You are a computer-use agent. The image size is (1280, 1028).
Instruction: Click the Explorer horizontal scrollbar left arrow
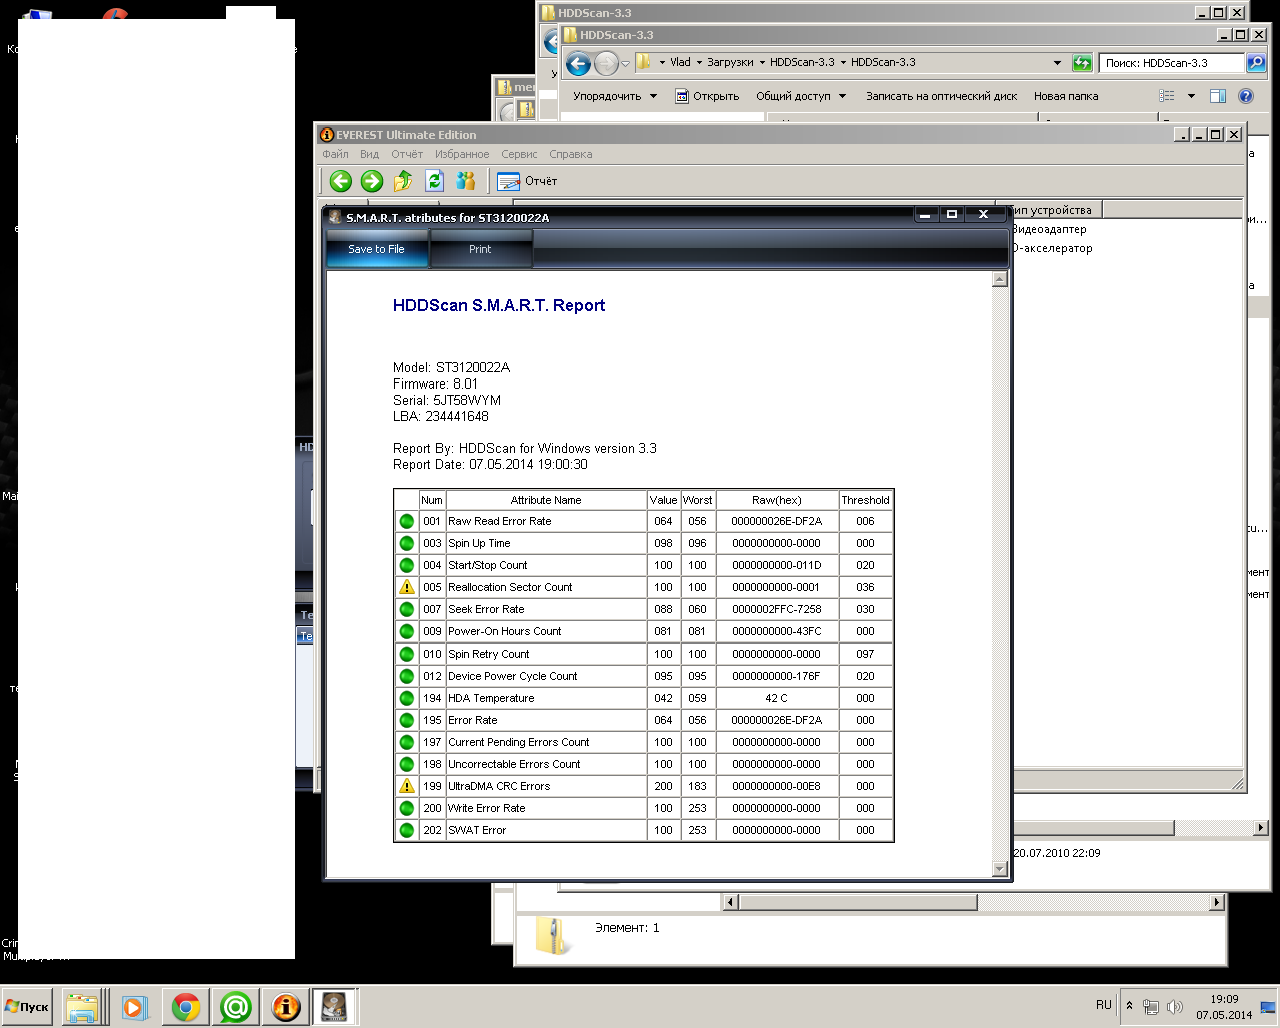tap(731, 902)
